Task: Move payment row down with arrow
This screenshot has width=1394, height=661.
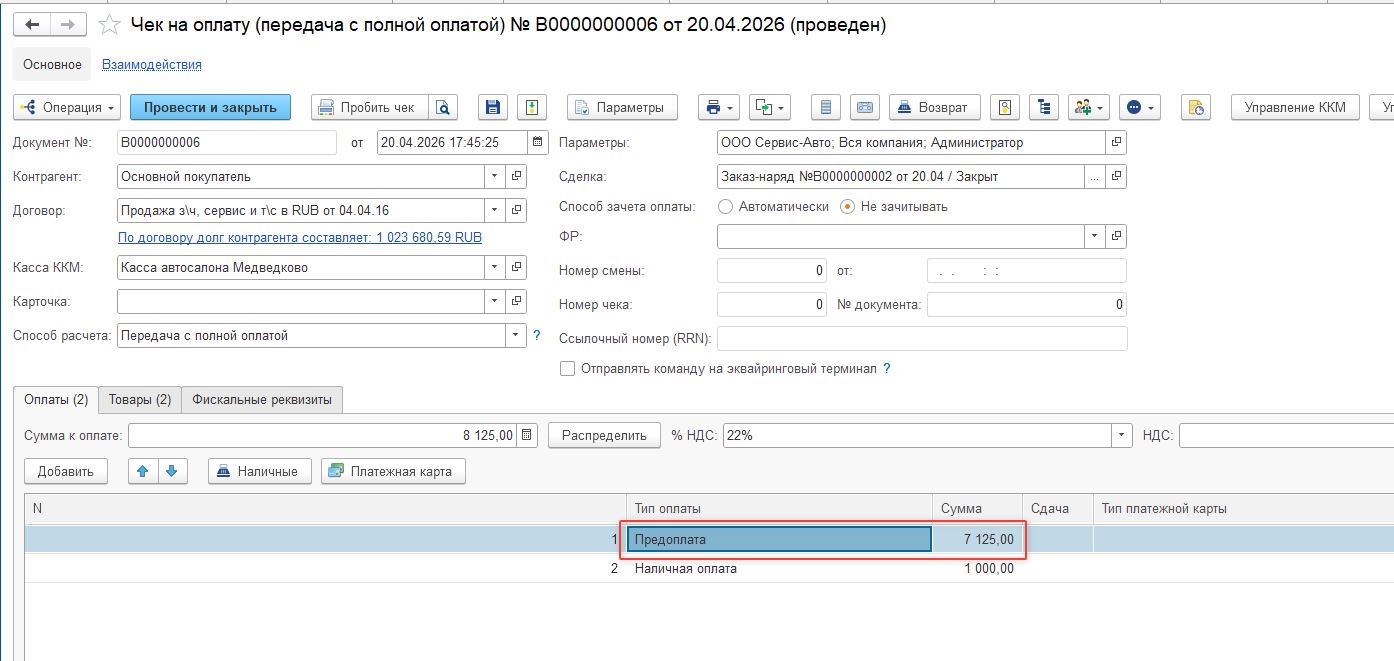Action: coord(172,471)
